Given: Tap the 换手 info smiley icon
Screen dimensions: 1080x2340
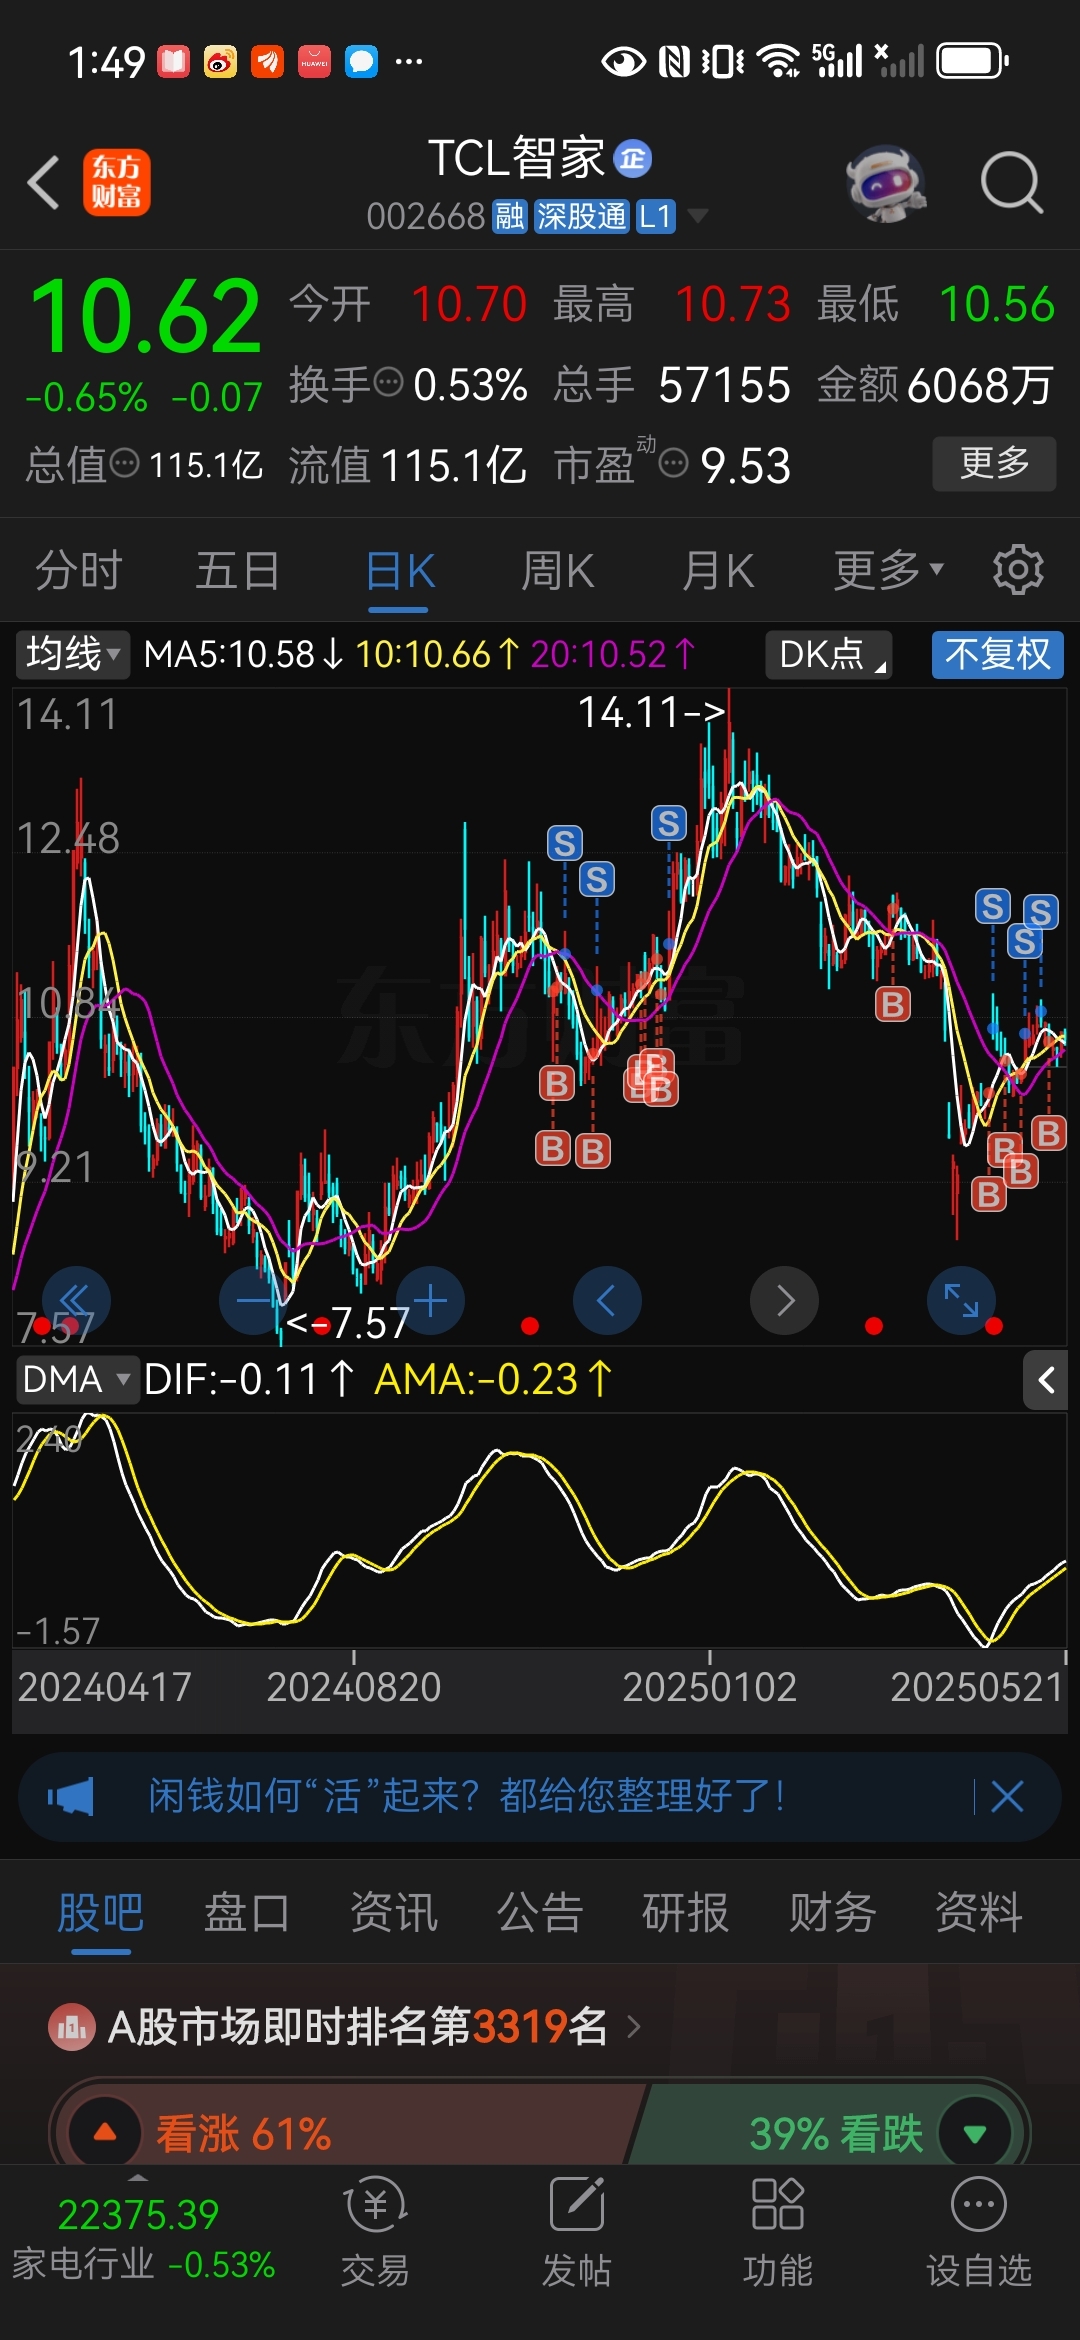Looking at the screenshot, I should (388, 382).
